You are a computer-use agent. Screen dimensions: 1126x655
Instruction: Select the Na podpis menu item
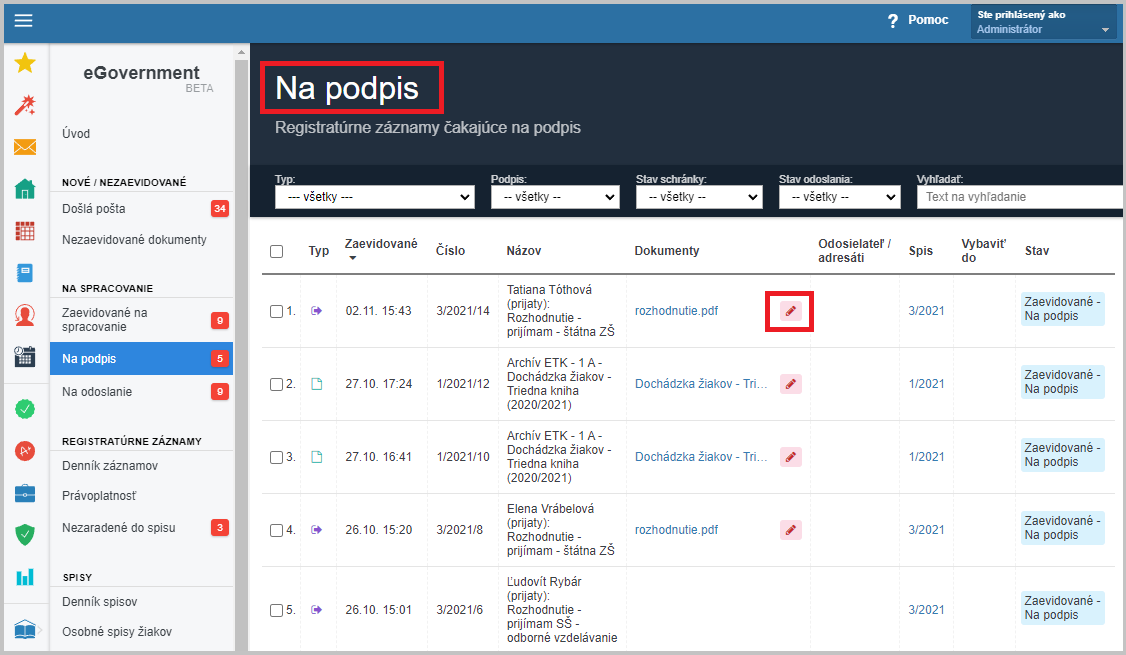click(141, 358)
